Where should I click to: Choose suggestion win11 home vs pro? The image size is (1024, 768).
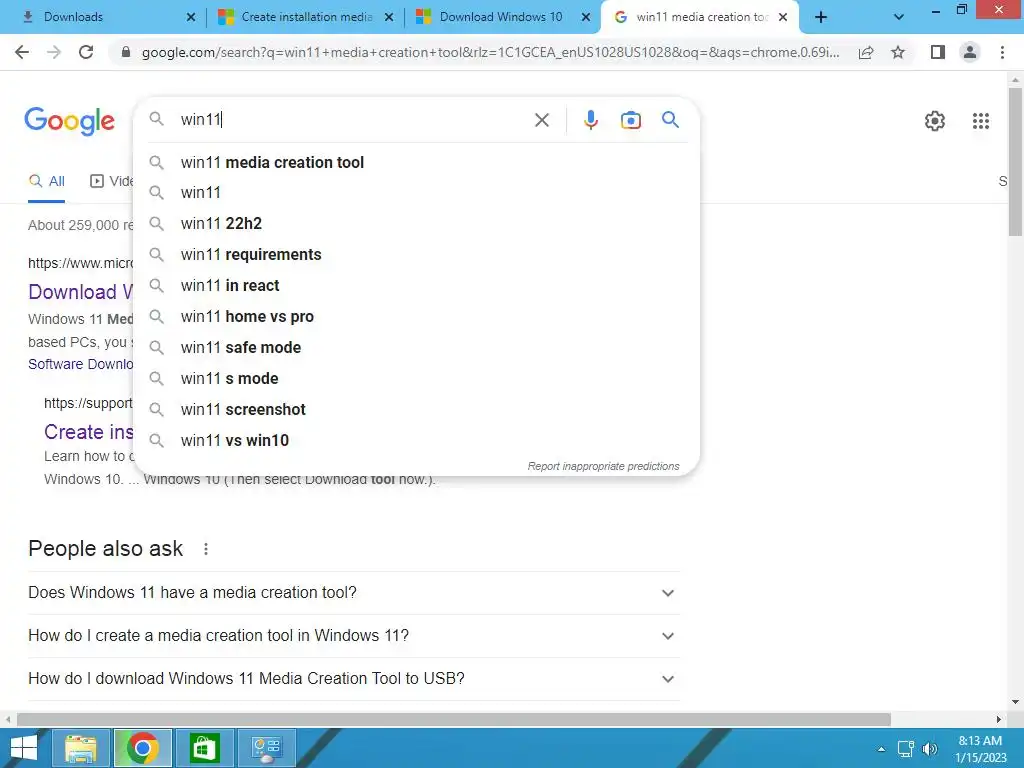416,317
